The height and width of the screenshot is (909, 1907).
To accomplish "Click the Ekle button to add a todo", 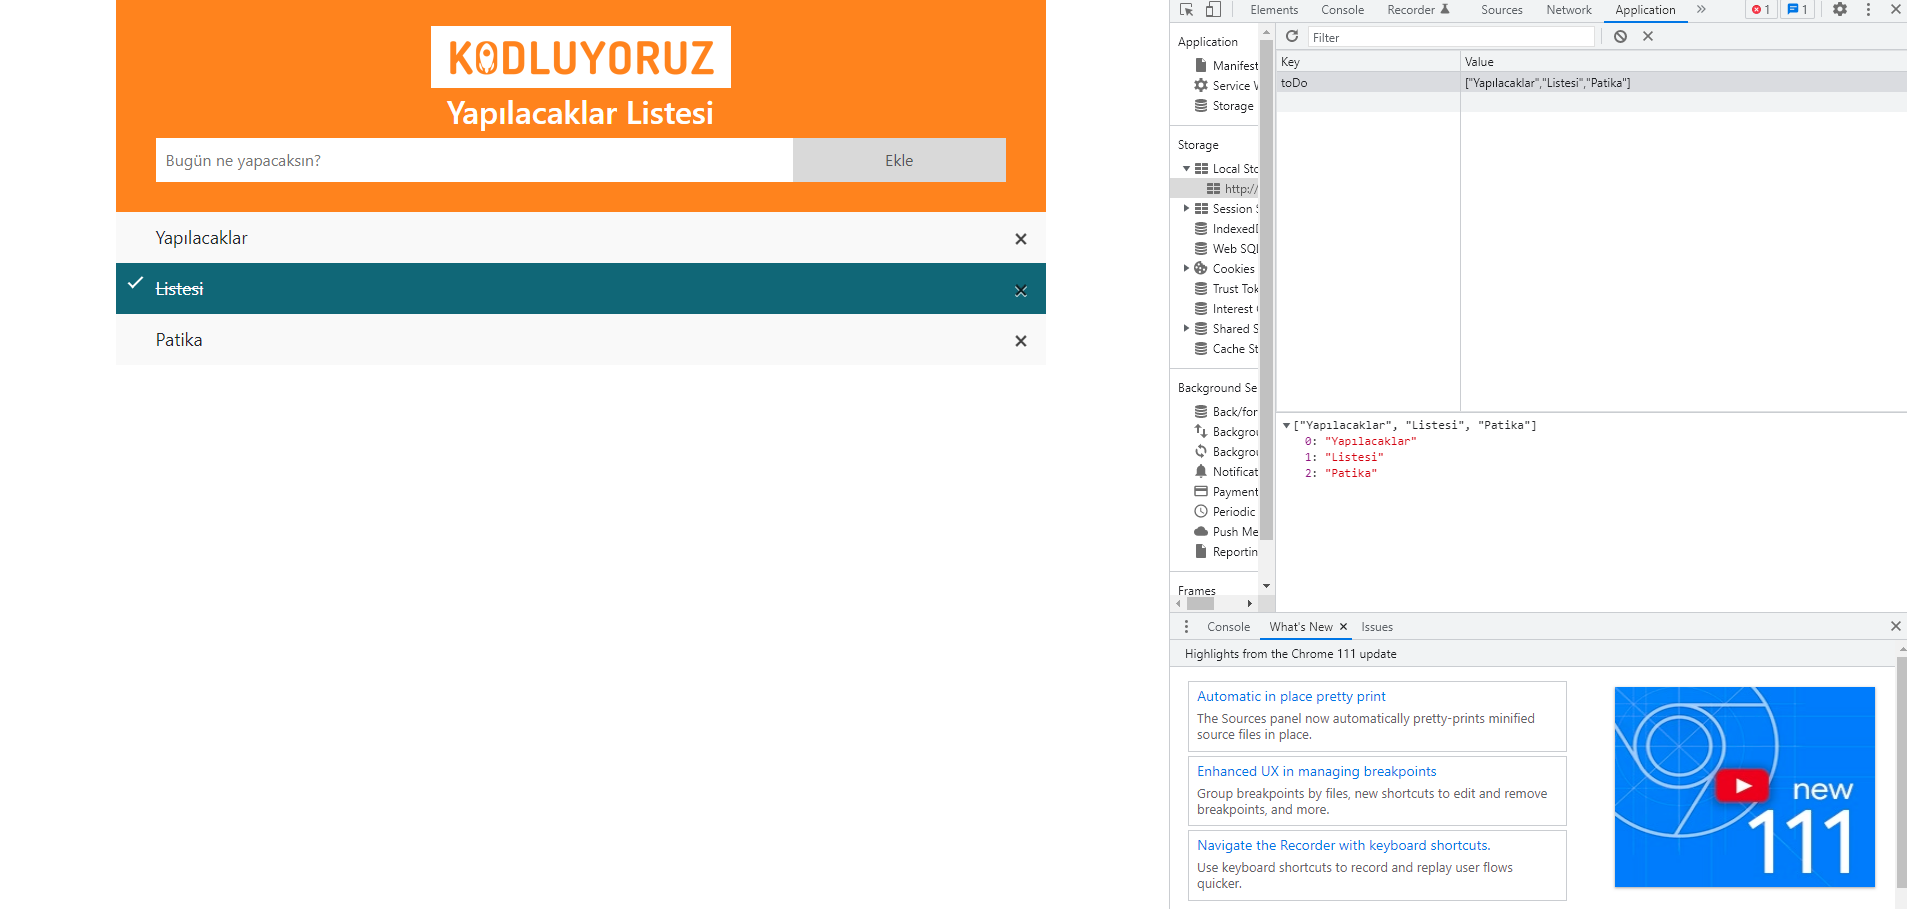I will coord(898,160).
